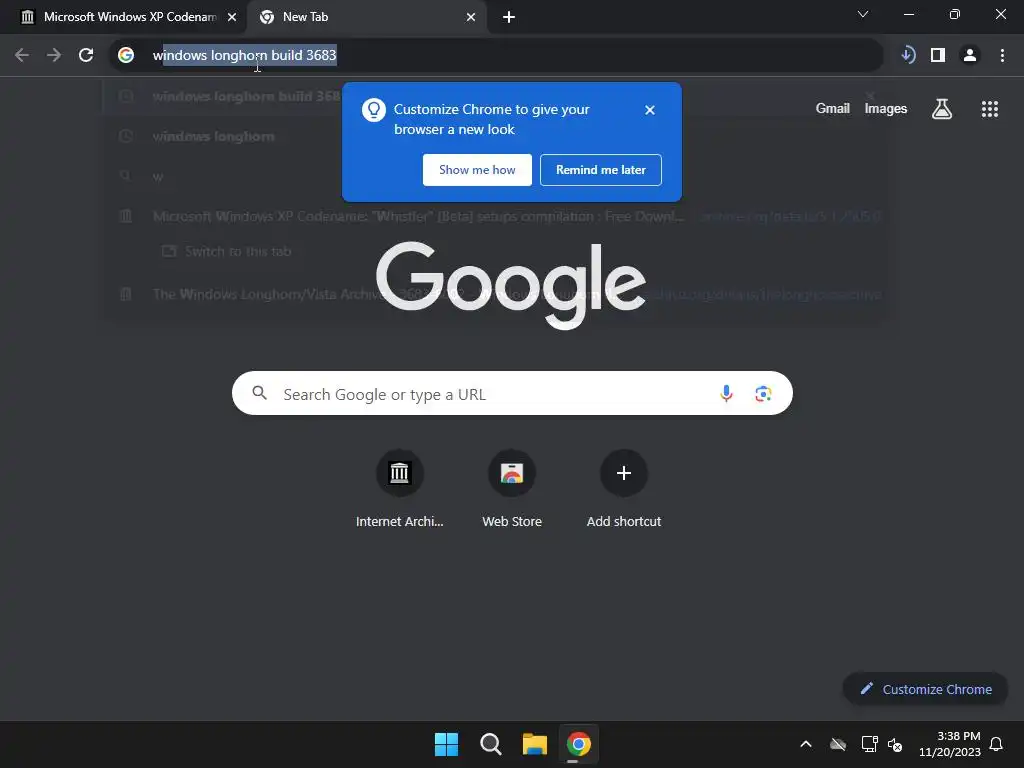Click the Show me how button
The image size is (1024, 768).
click(477, 170)
